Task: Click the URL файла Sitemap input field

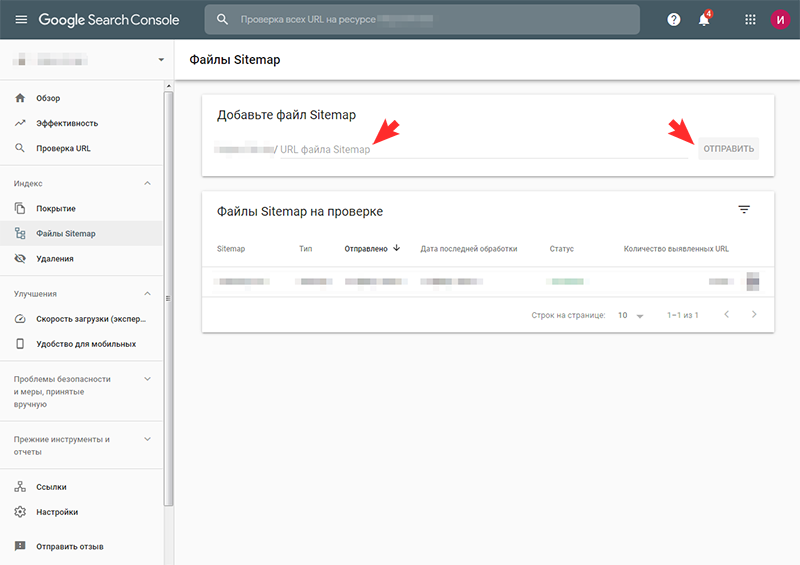Action: coord(480,149)
